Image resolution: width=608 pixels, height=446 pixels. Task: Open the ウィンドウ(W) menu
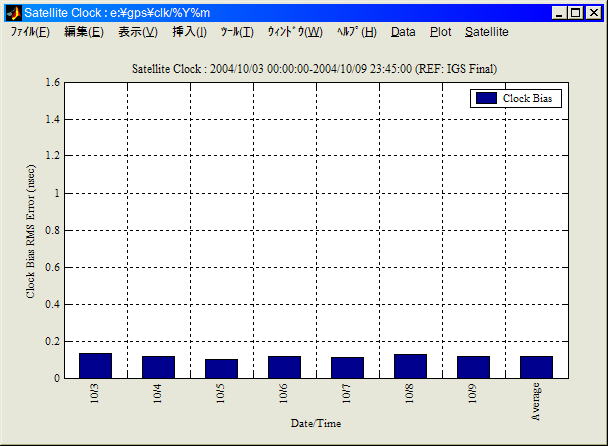(x=295, y=32)
